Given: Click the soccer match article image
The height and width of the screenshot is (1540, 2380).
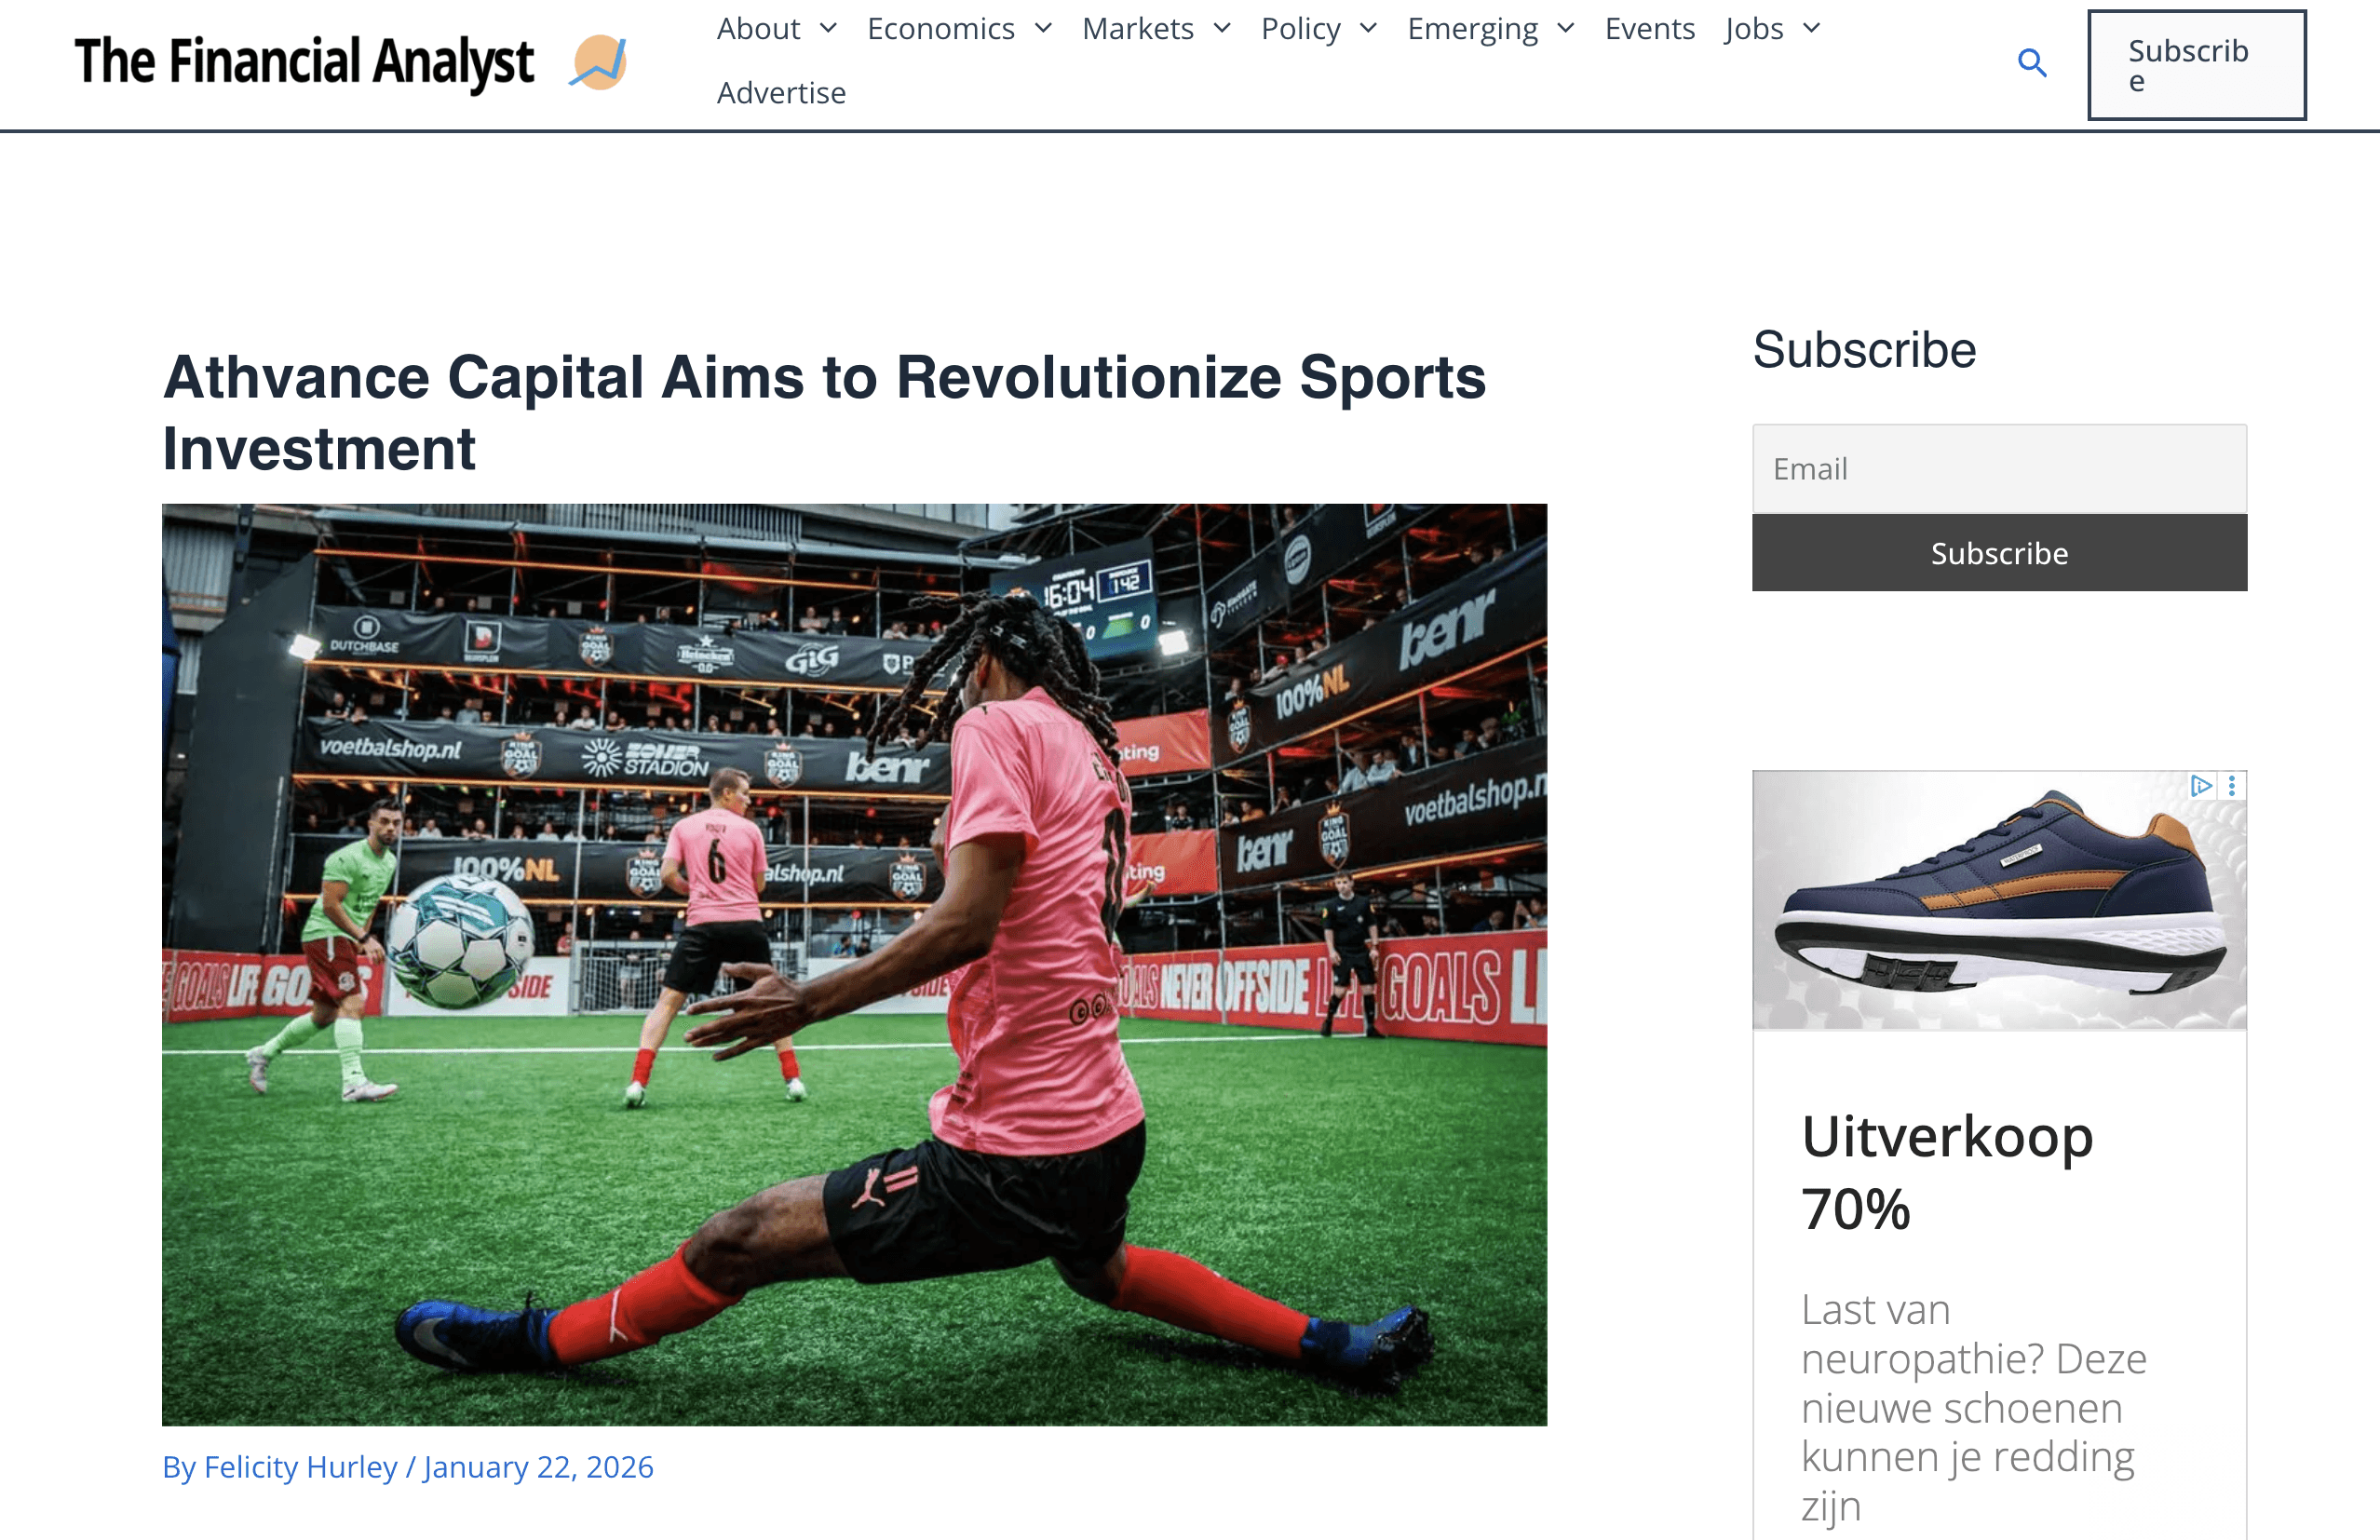Looking at the screenshot, I should coord(854,965).
